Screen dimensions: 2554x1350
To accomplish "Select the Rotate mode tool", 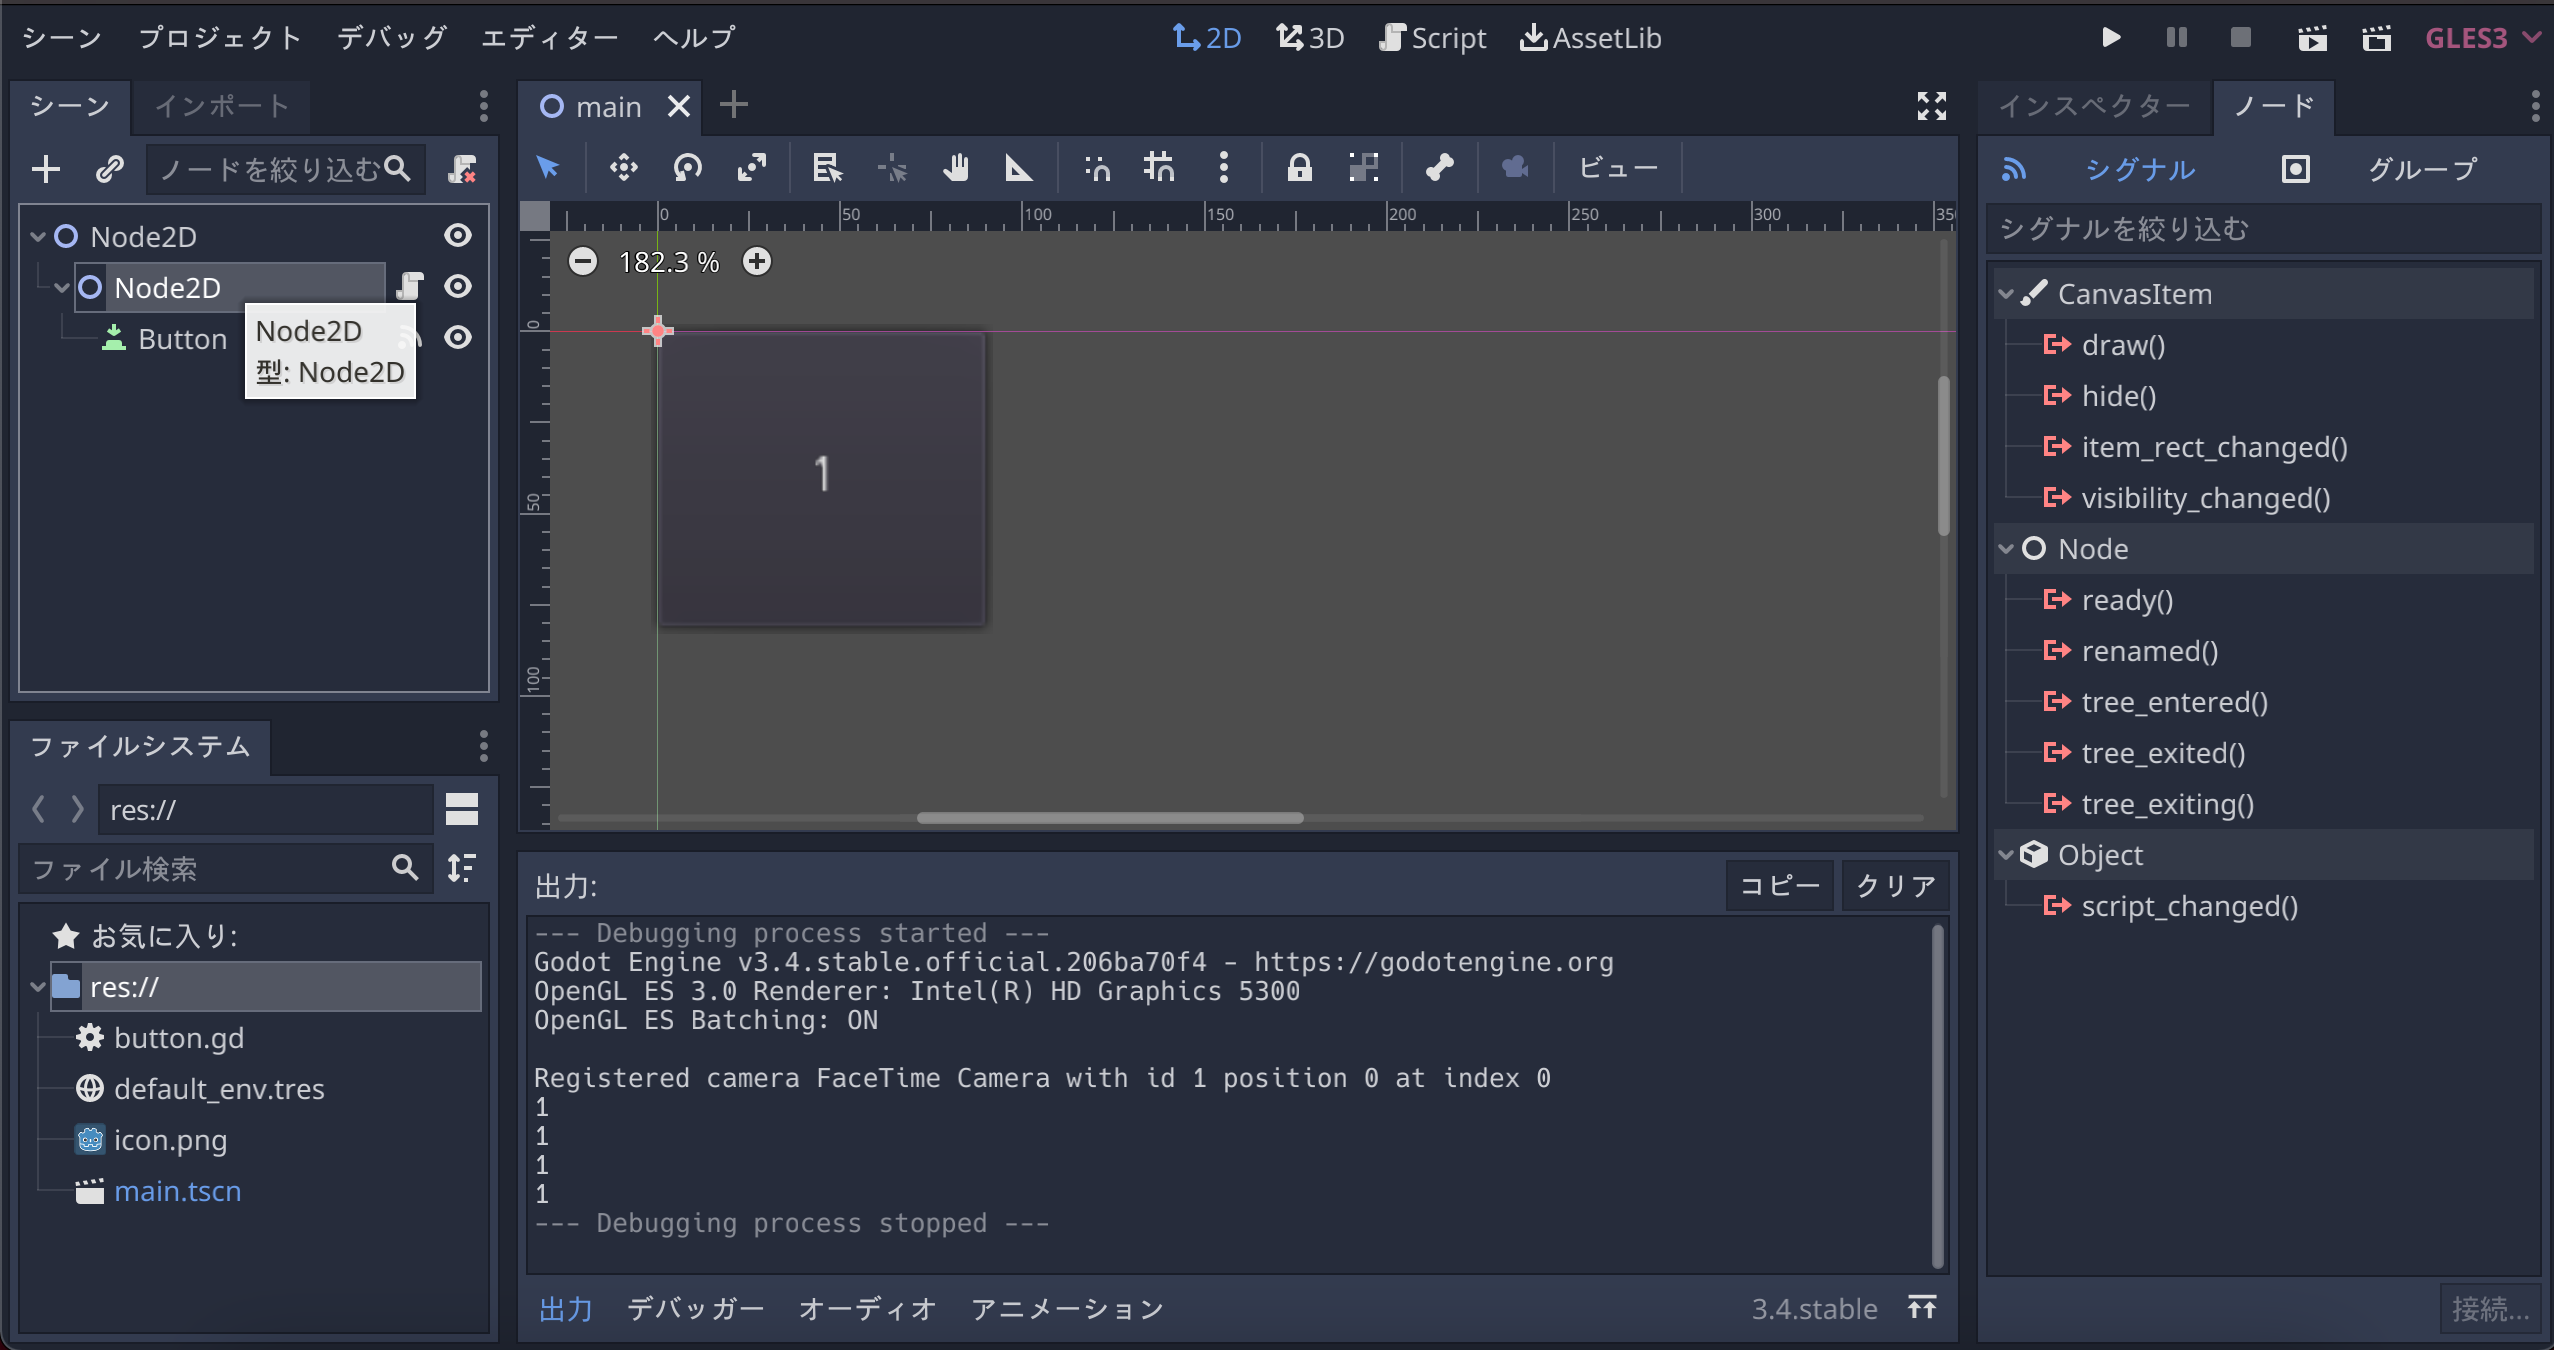I will point(688,168).
